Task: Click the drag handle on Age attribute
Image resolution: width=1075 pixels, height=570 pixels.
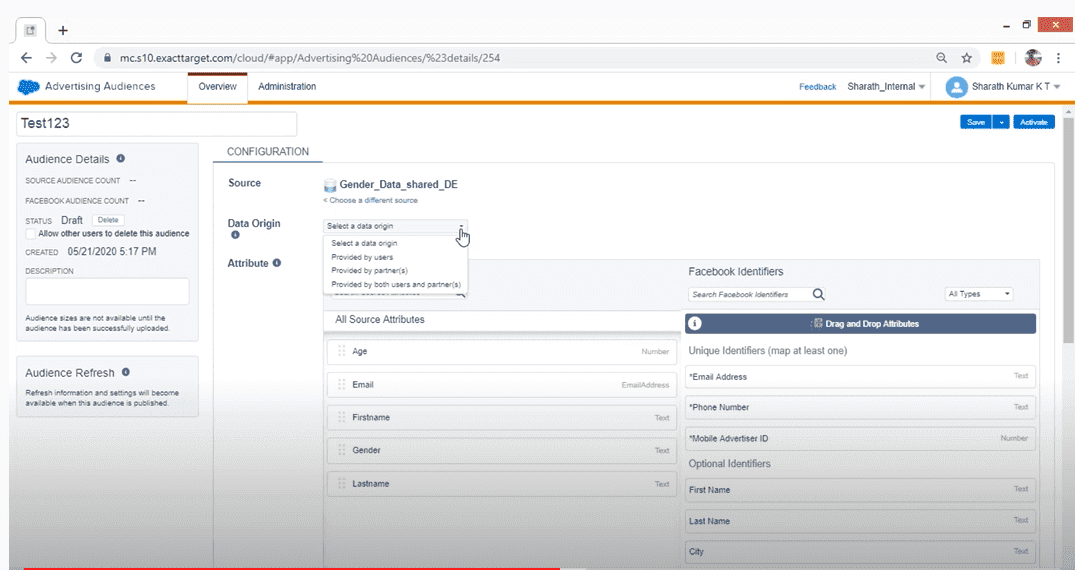Action: (x=342, y=351)
